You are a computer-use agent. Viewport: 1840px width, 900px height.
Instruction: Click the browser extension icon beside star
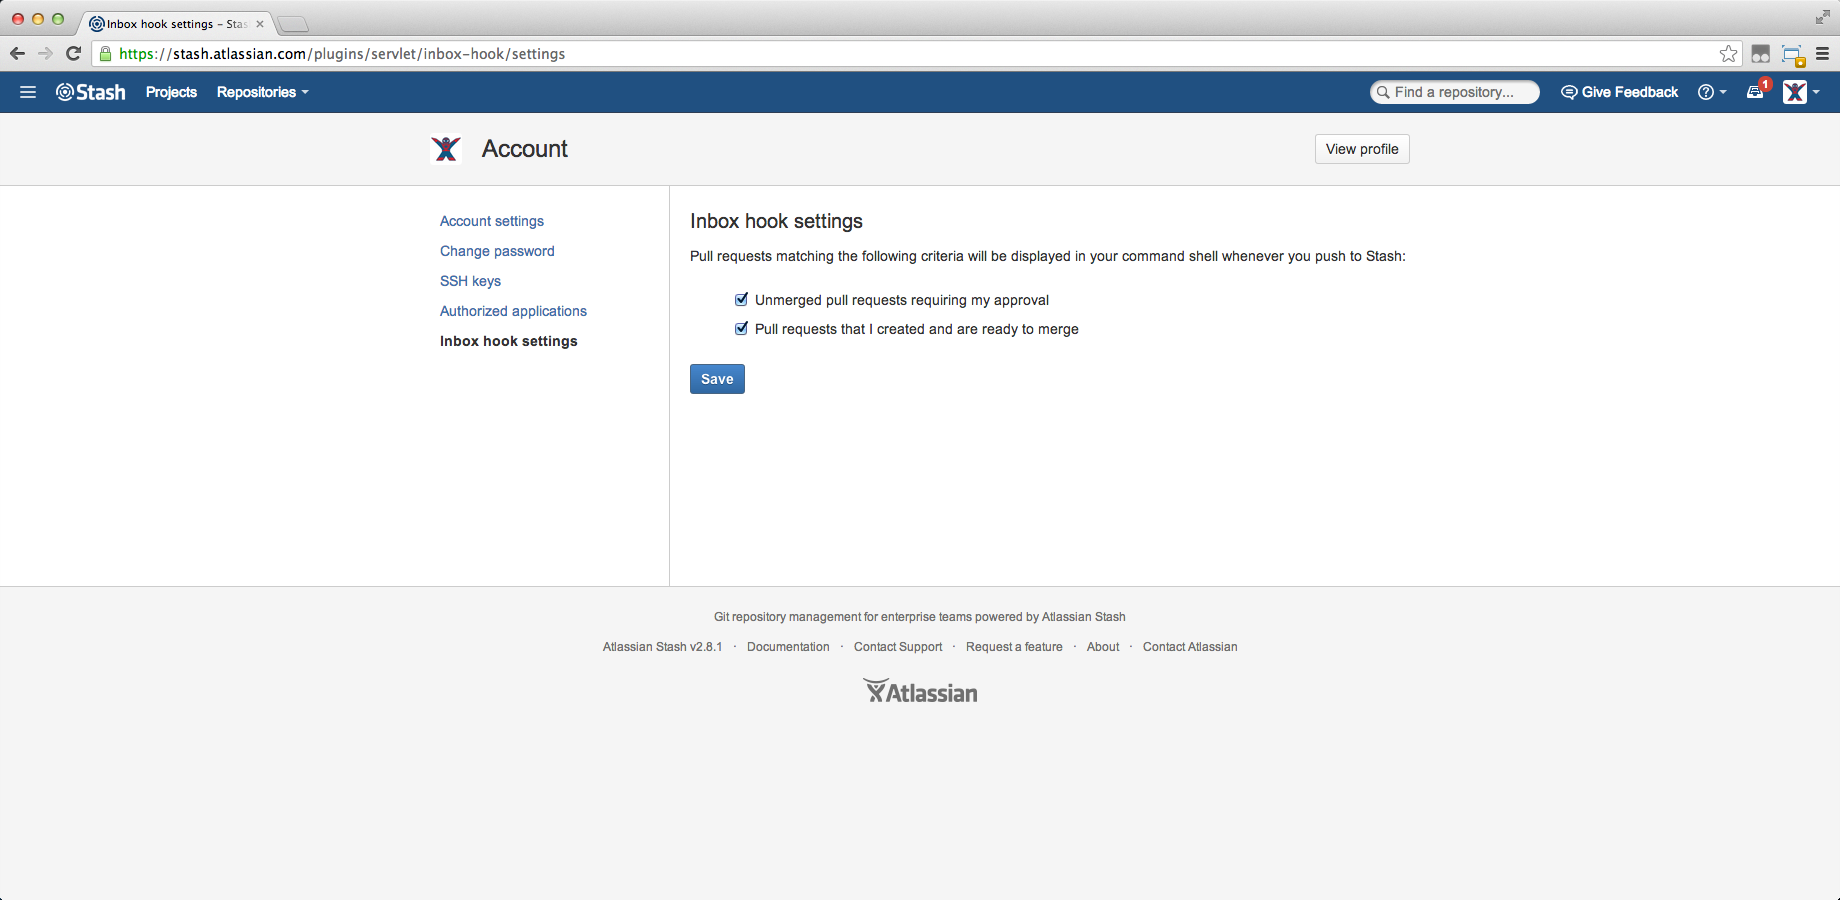1761,54
